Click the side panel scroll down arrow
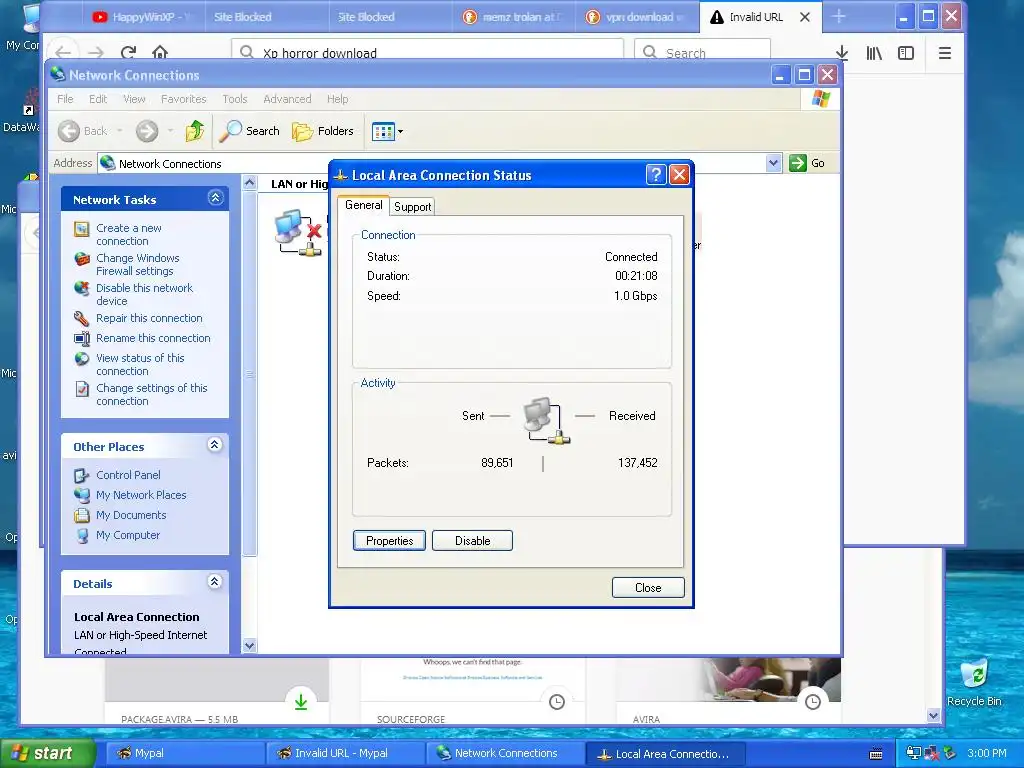The image size is (1024, 768). [249, 646]
